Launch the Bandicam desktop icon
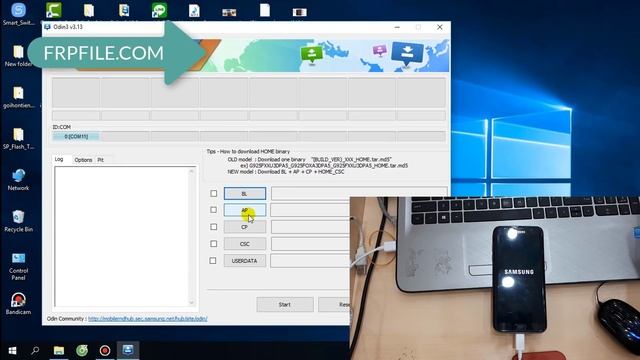The height and width of the screenshot is (360, 640). tap(18, 304)
